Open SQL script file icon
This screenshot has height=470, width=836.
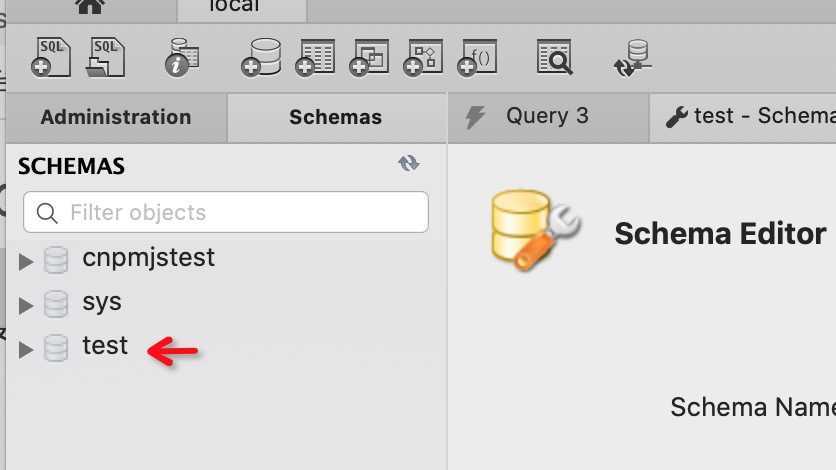[105, 58]
